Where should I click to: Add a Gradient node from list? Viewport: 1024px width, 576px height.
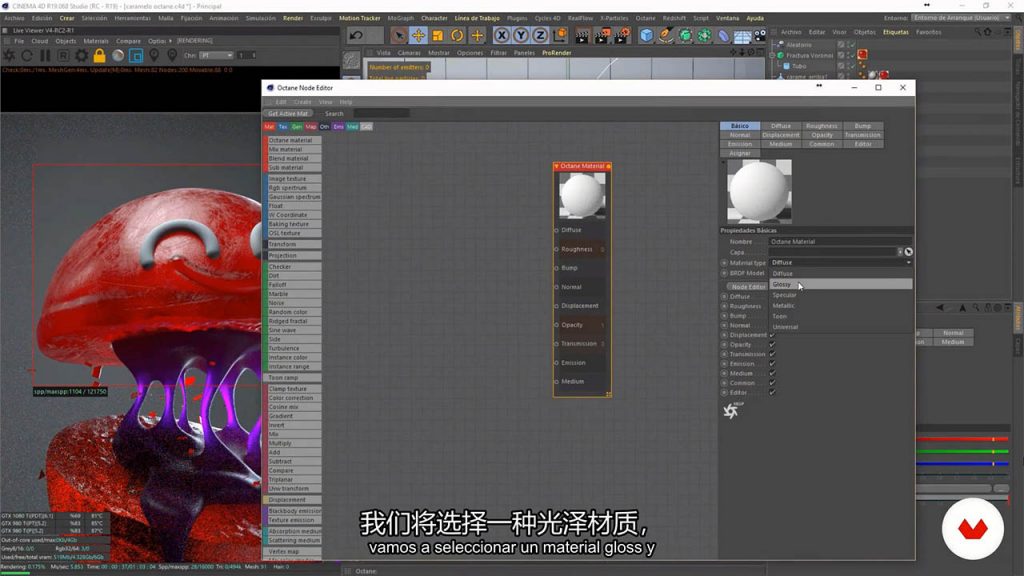click(x=293, y=416)
